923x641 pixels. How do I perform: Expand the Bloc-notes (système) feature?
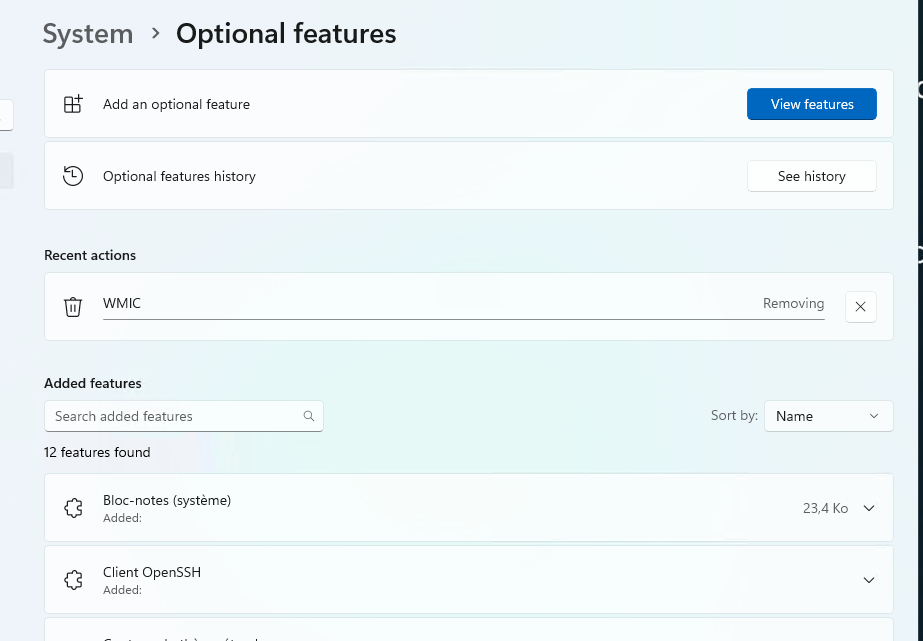pyautogui.click(x=868, y=508)
